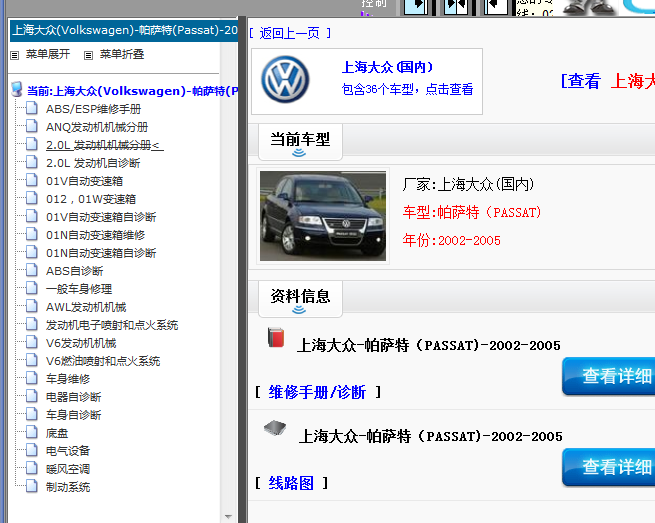Image resolution: width=655 pixels, height=523 pixels.
Task: Click the red book repair manual icon
Action: (276, 338)
